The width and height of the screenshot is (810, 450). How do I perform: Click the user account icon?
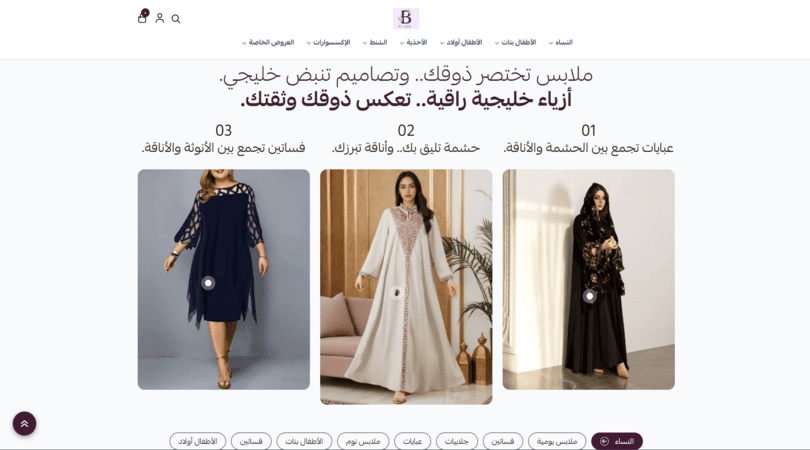point(160,18)
